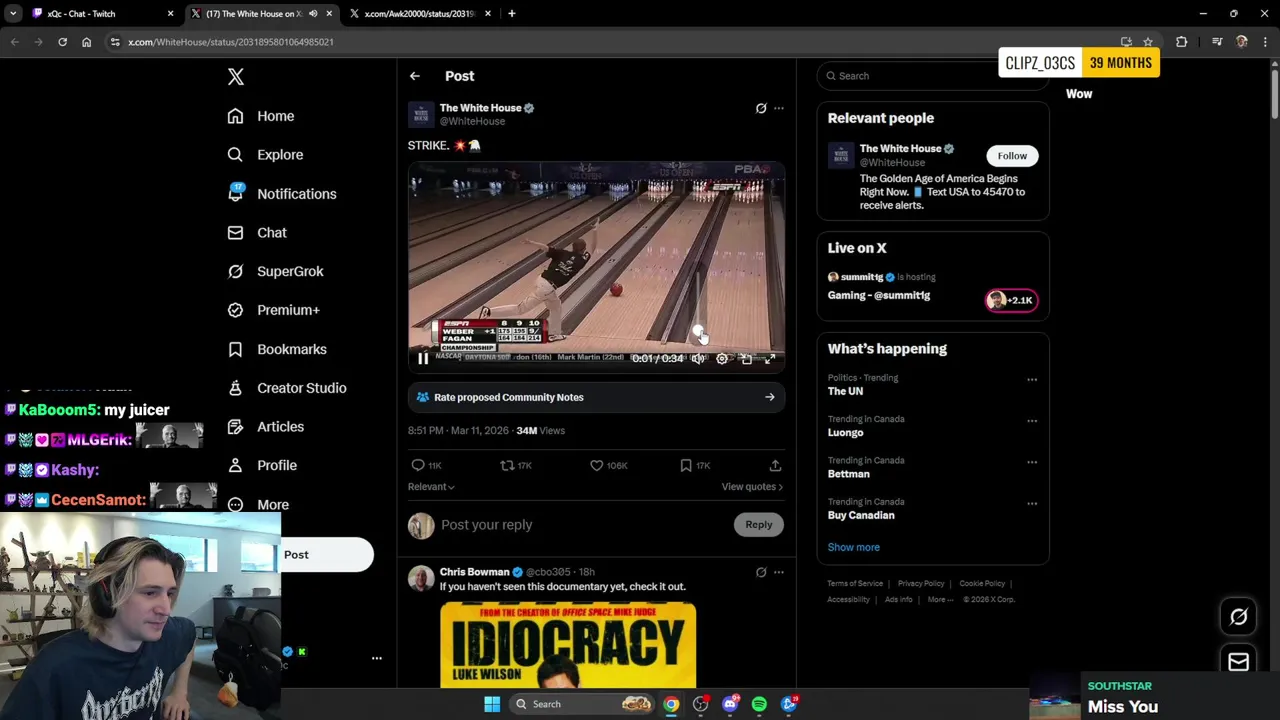Go to X home via logo
The width and height of the screenshot is (1280, 720).
(235, 77)
